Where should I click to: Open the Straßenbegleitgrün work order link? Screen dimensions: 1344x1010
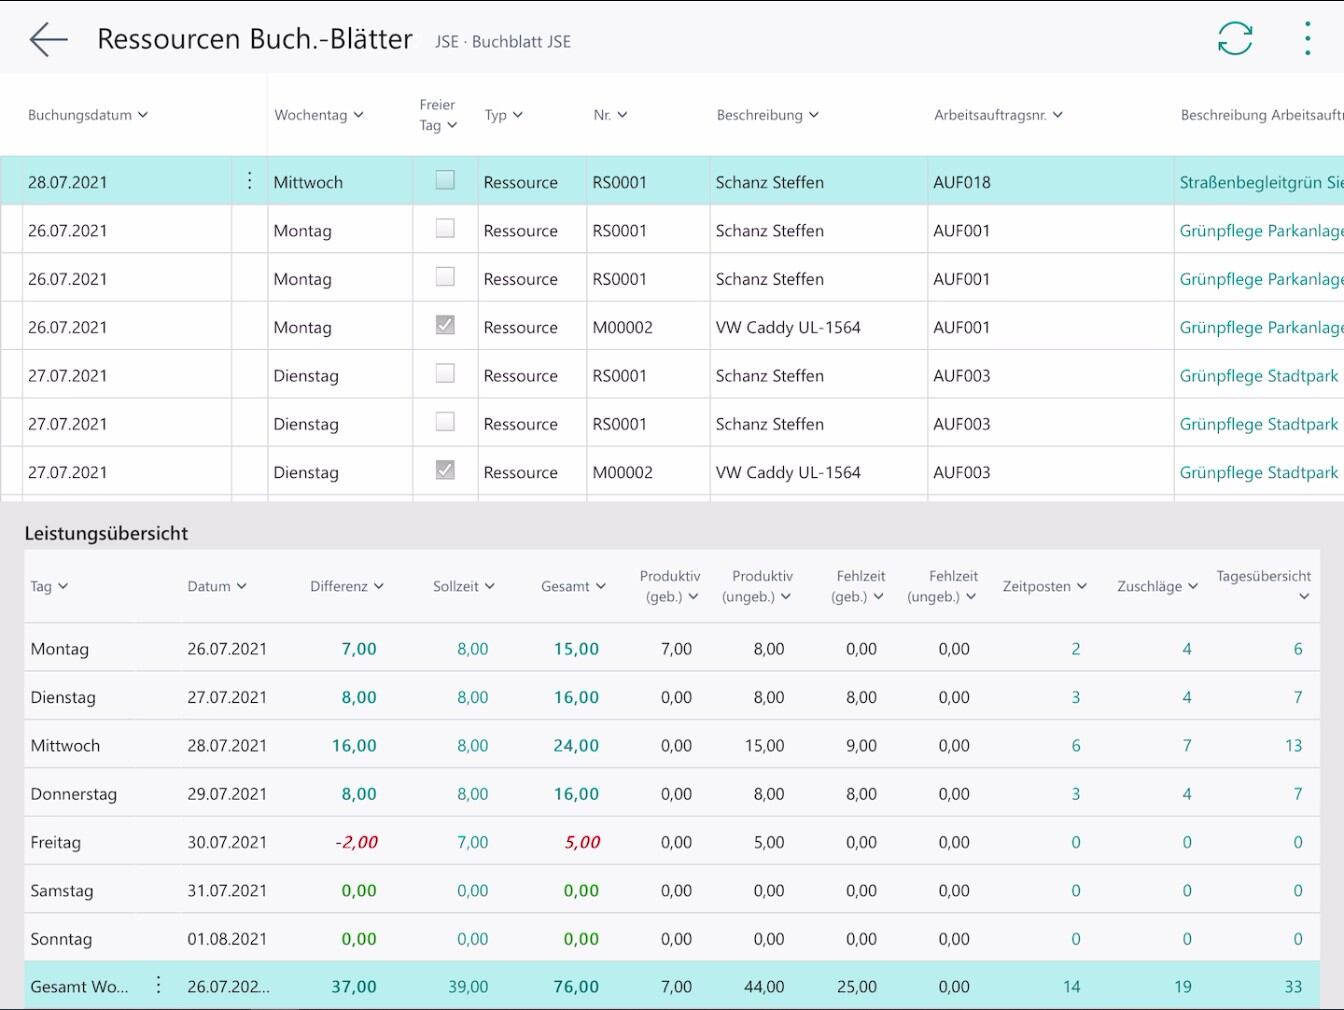coord(1260,182)
